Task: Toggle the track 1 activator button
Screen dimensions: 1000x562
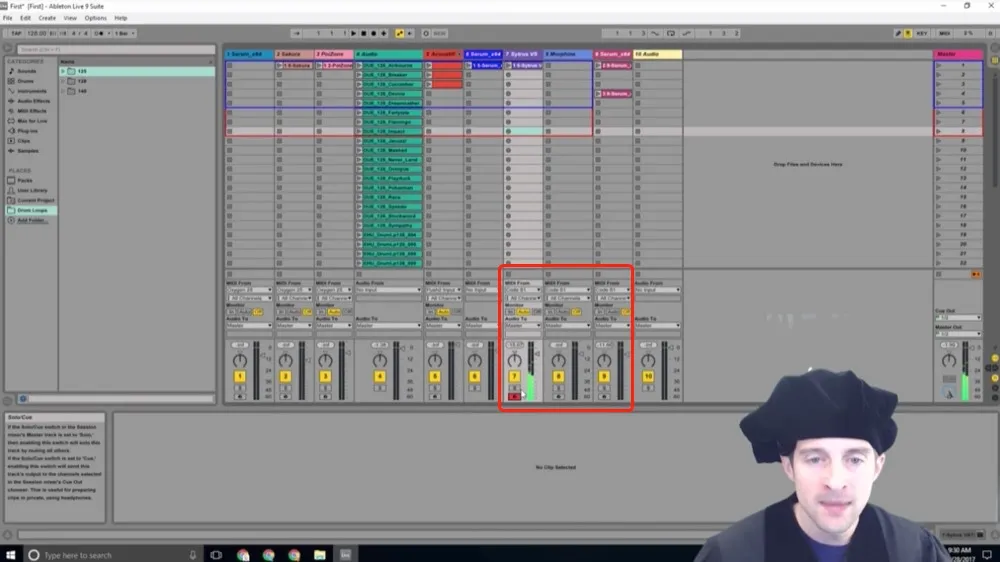Action: tap(240, 376)
